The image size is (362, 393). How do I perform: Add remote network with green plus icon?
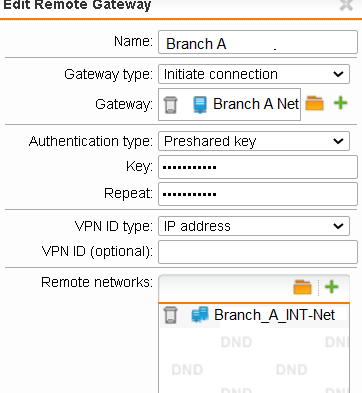pos(332,287)
